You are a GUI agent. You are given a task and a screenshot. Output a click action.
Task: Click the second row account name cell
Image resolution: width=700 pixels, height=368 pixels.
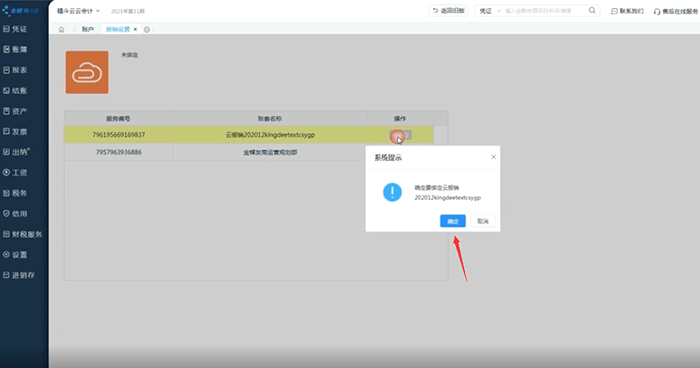(270, 152)
